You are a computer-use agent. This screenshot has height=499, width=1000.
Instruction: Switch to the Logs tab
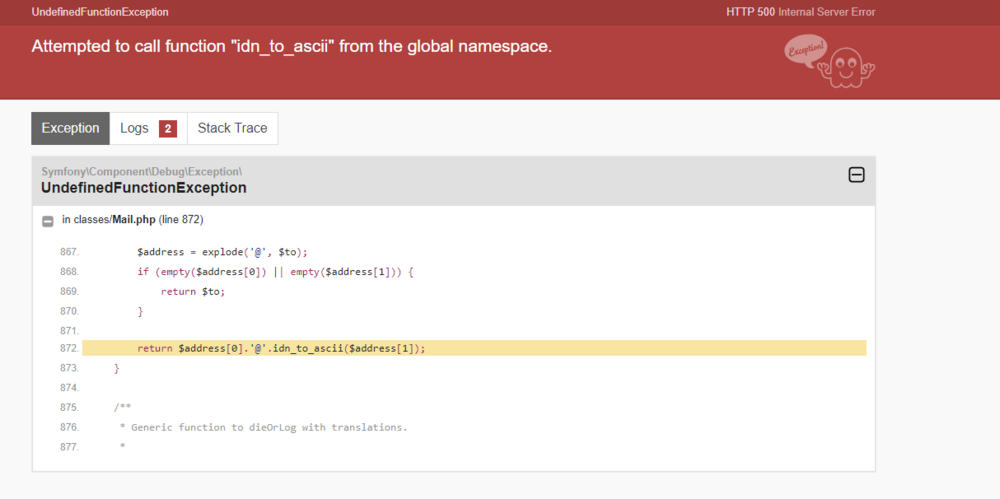(148, 128)
